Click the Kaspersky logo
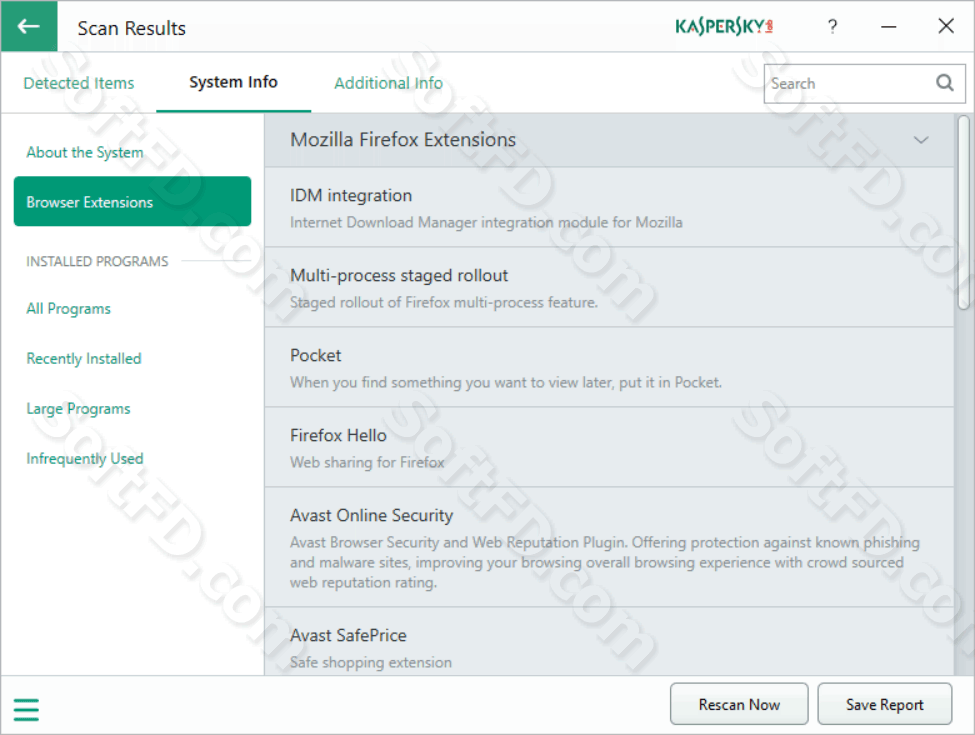 point(724,26)
